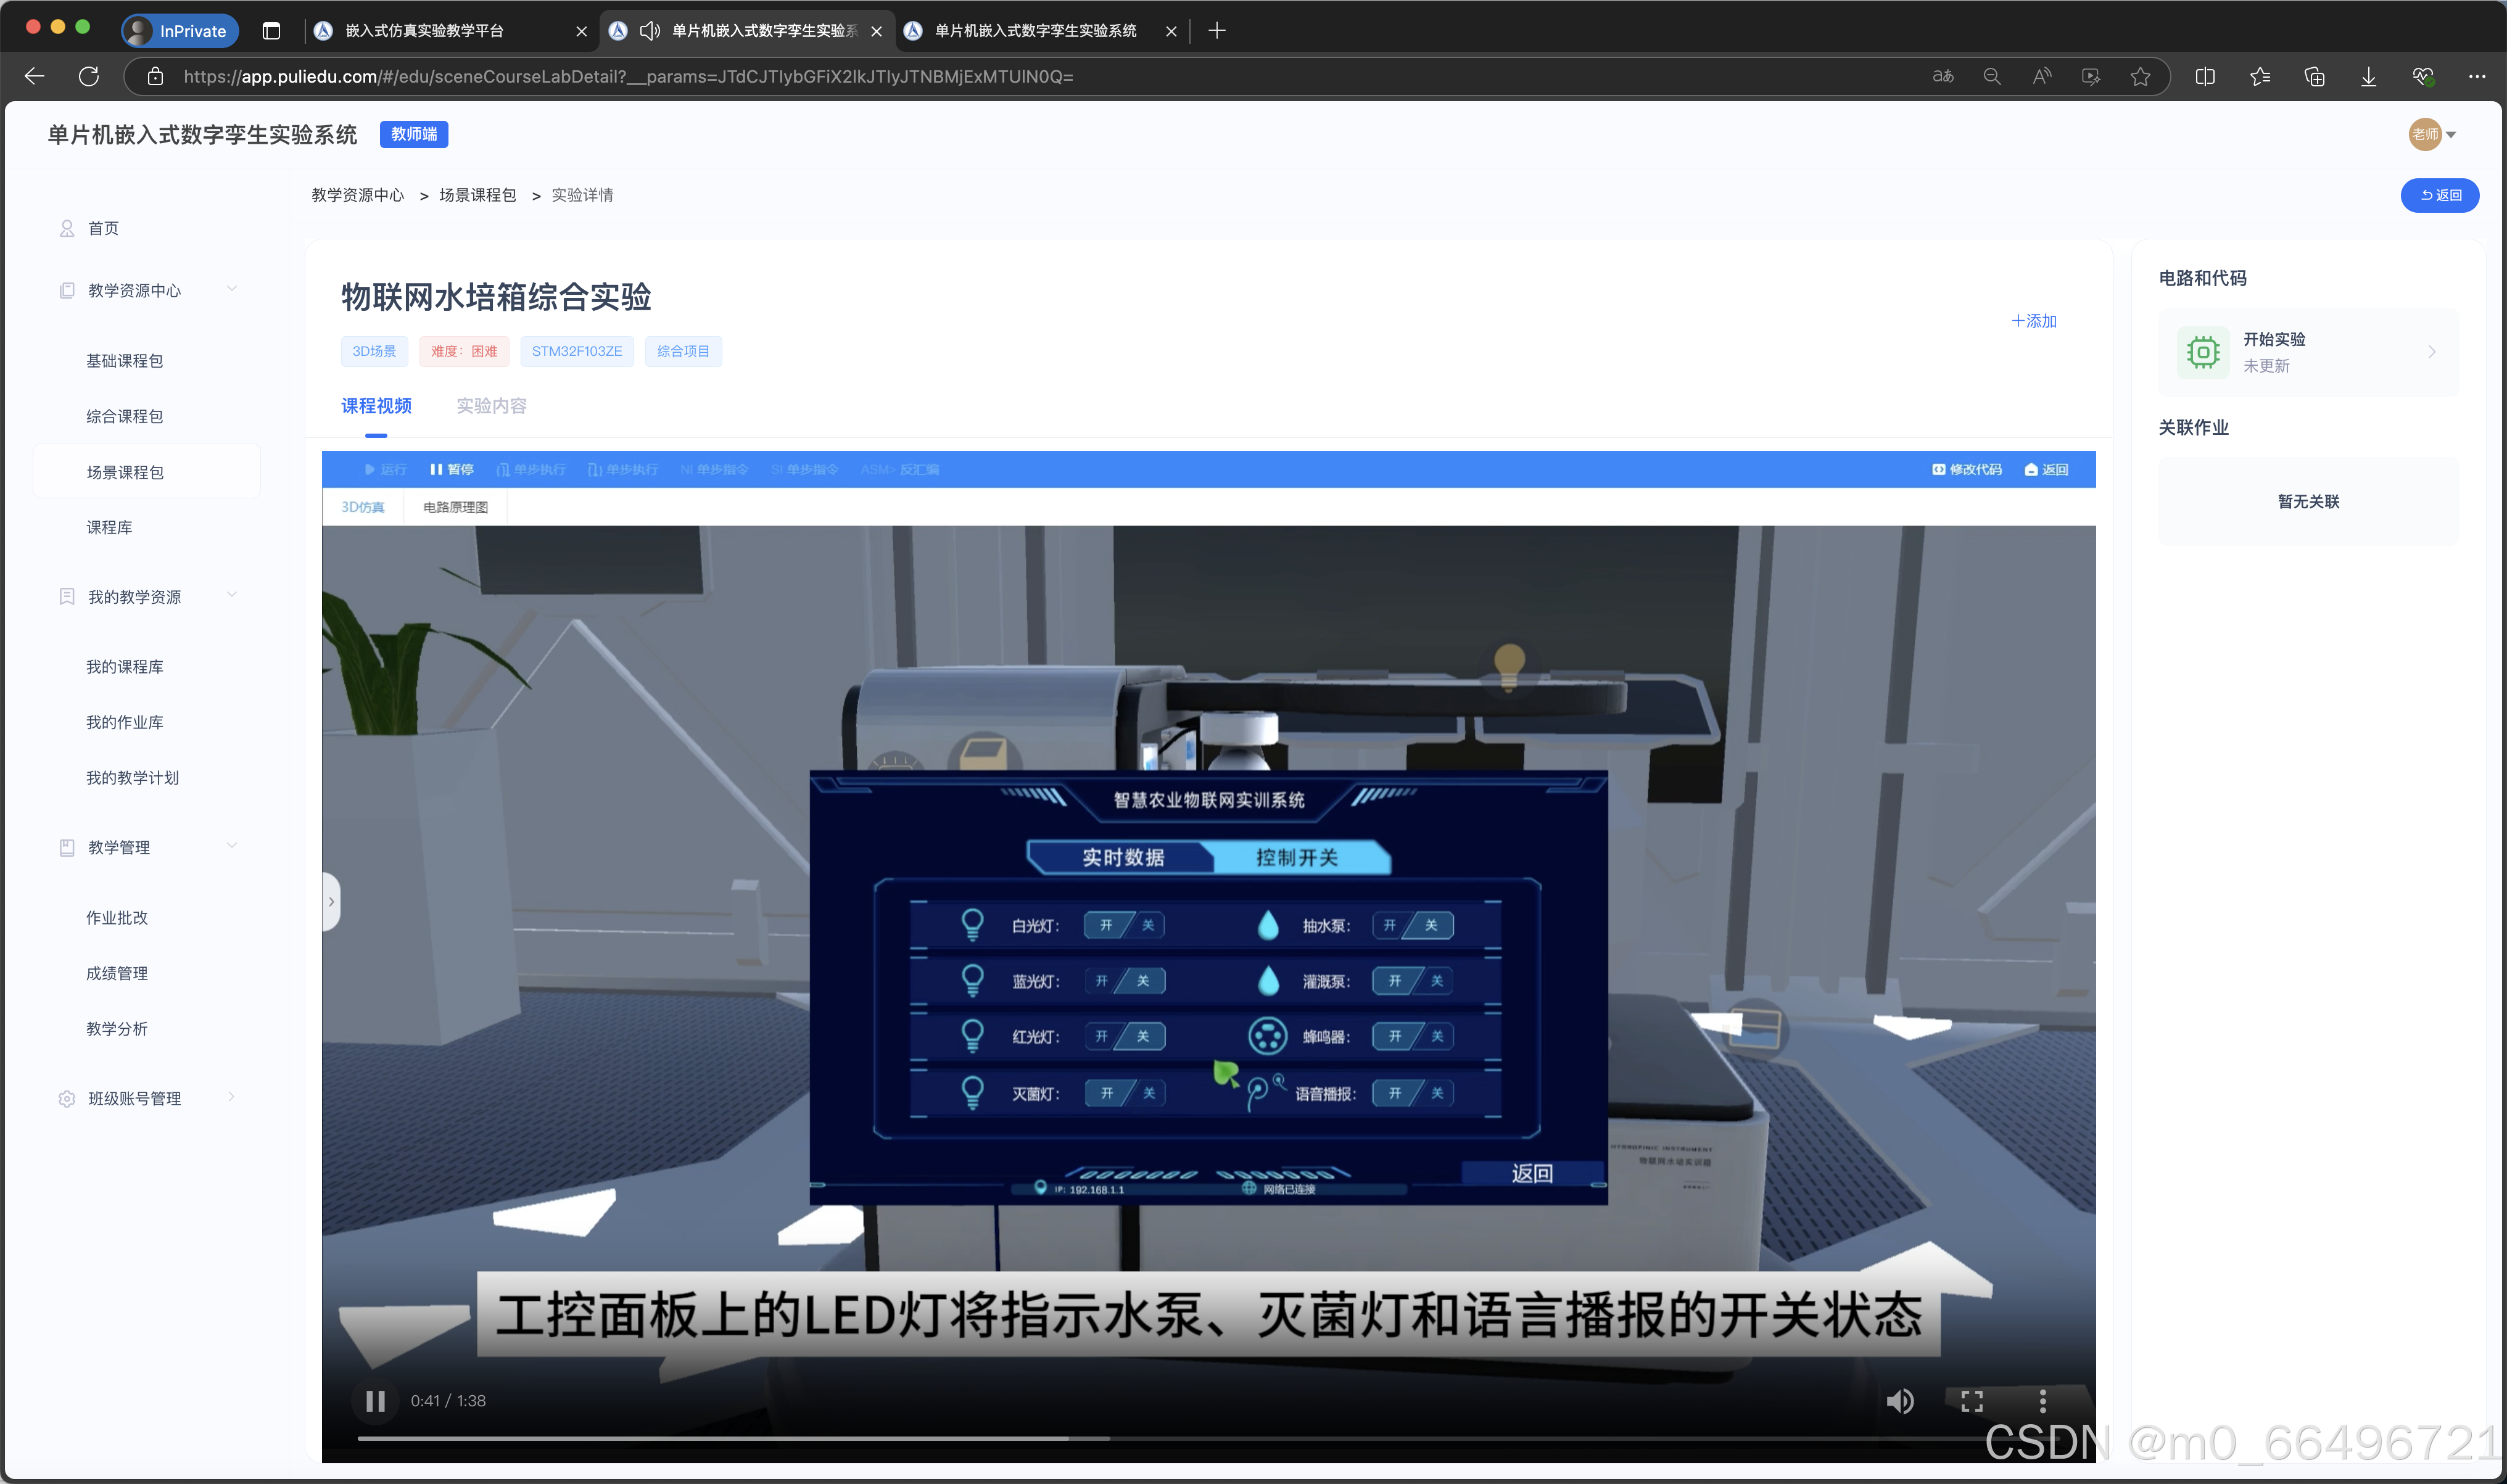Mute the video volume speaker icon
The image size is (2507, 1484).
point(1900,1401)
